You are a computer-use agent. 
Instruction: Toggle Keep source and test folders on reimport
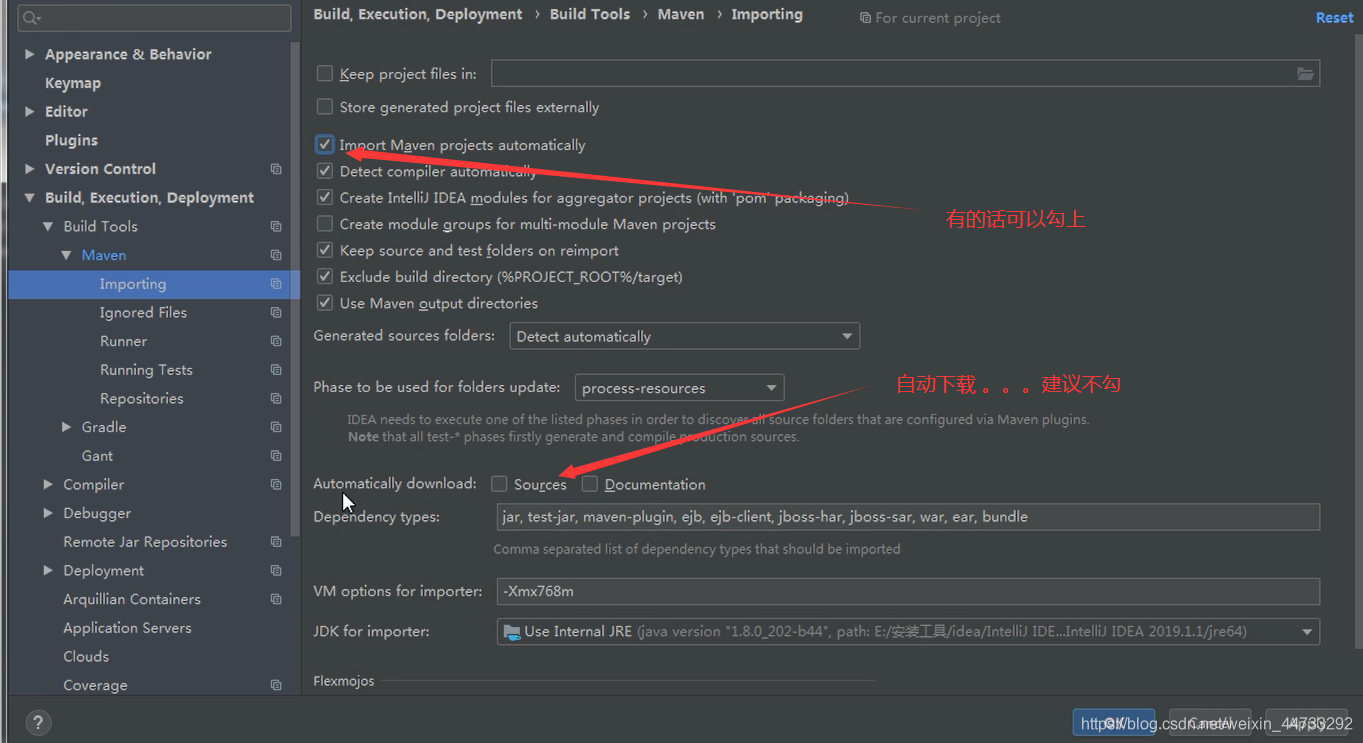[324, 250]
